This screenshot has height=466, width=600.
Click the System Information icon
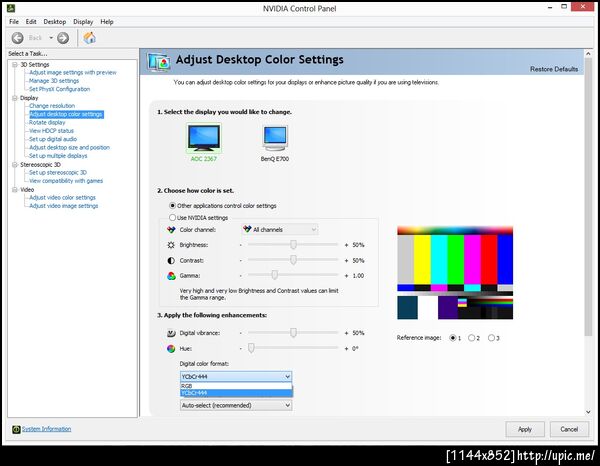click(x=16, y=429)
